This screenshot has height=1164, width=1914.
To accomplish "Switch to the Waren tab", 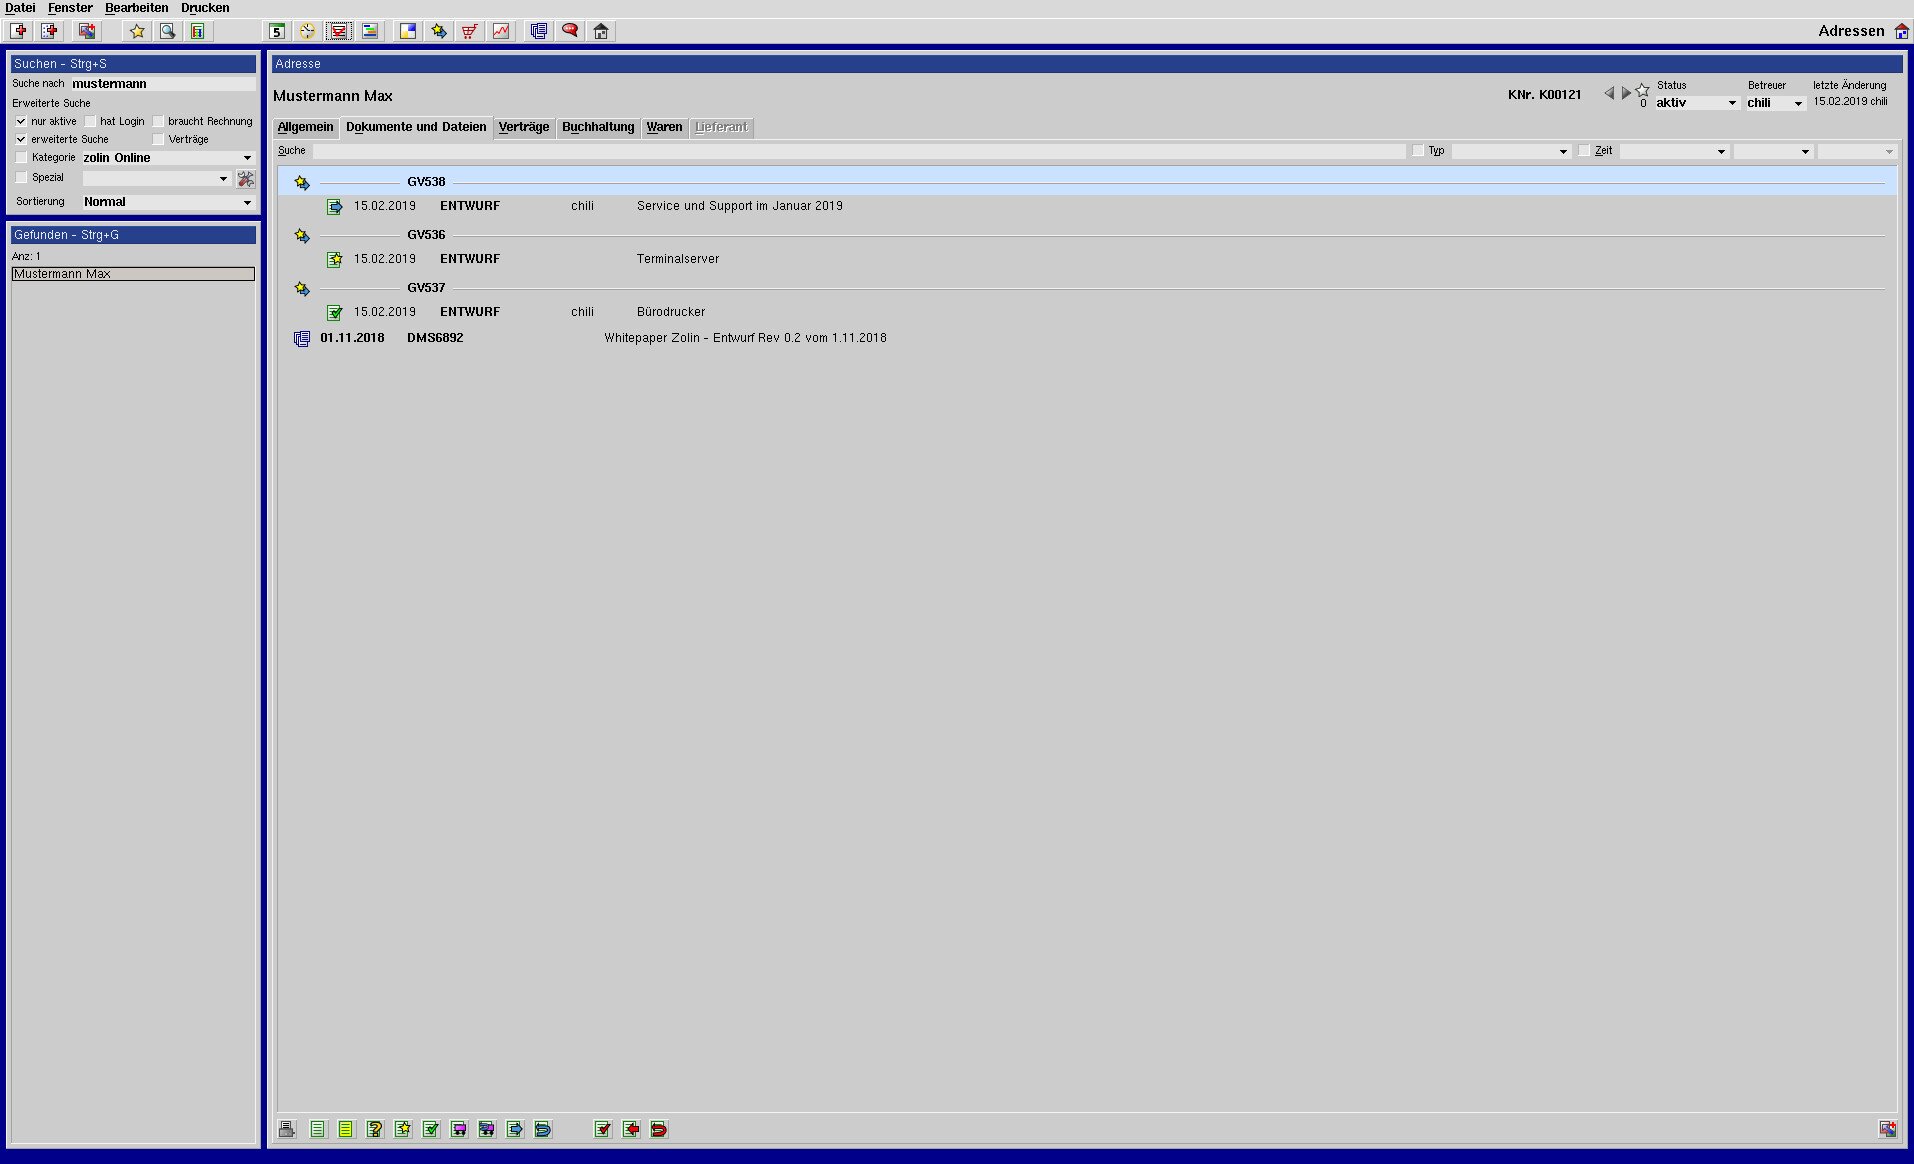I will coord(664,127).
